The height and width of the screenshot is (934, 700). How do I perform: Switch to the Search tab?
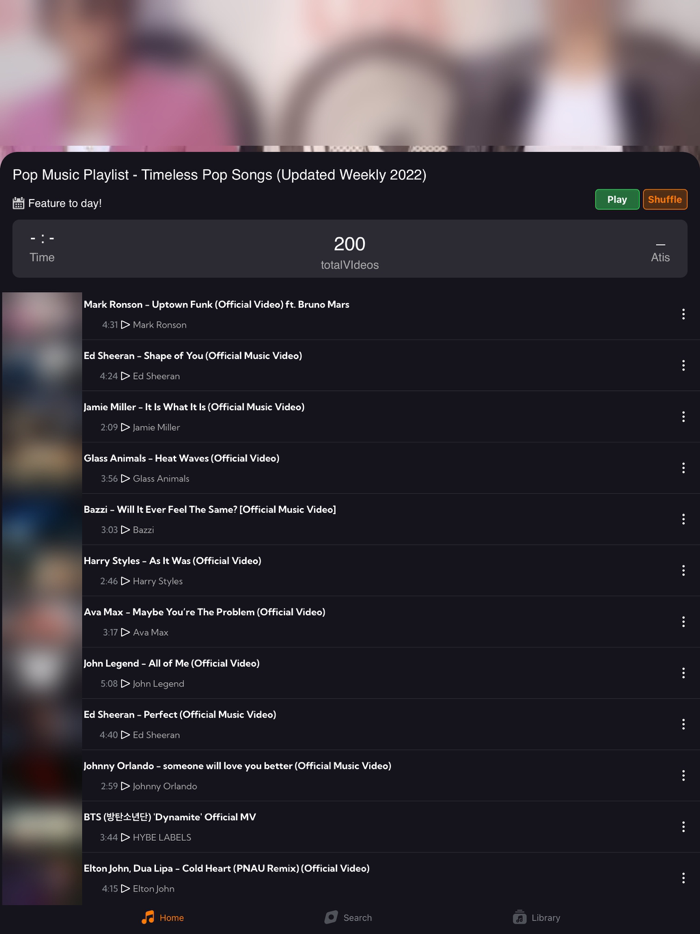pos(348,917)
